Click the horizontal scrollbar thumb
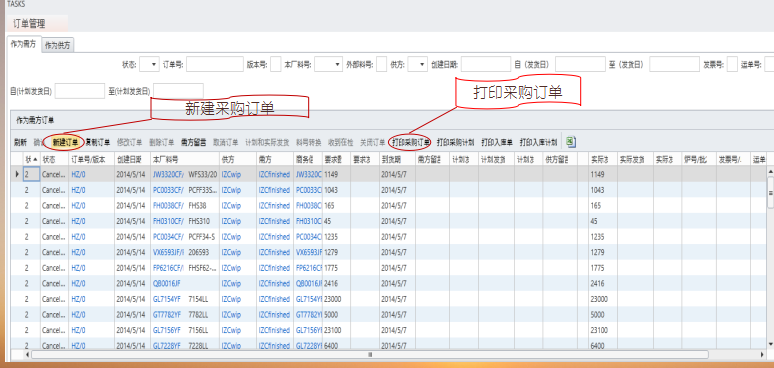 click(369, 354)
